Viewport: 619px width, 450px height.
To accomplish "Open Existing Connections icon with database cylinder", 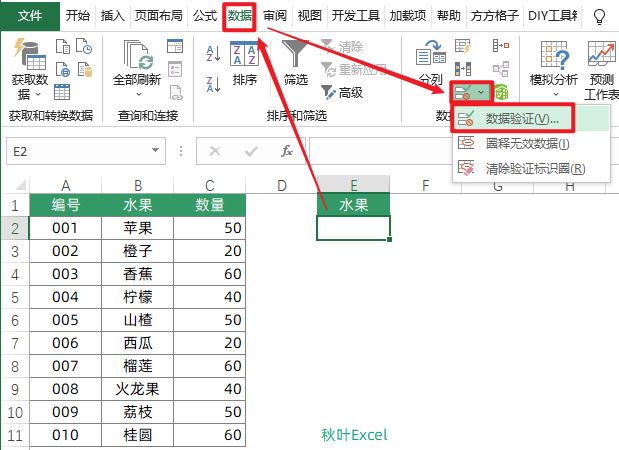I will click(x=84, y=69).
